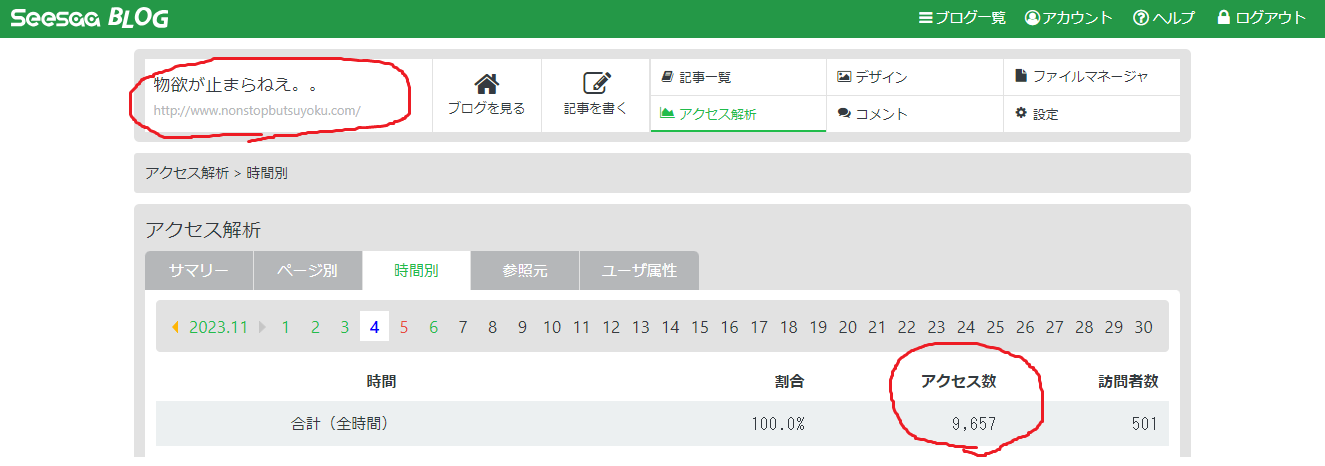1325x466 pixels.
Task: Open the 設定 menu item
Action: pos(1092,113)
